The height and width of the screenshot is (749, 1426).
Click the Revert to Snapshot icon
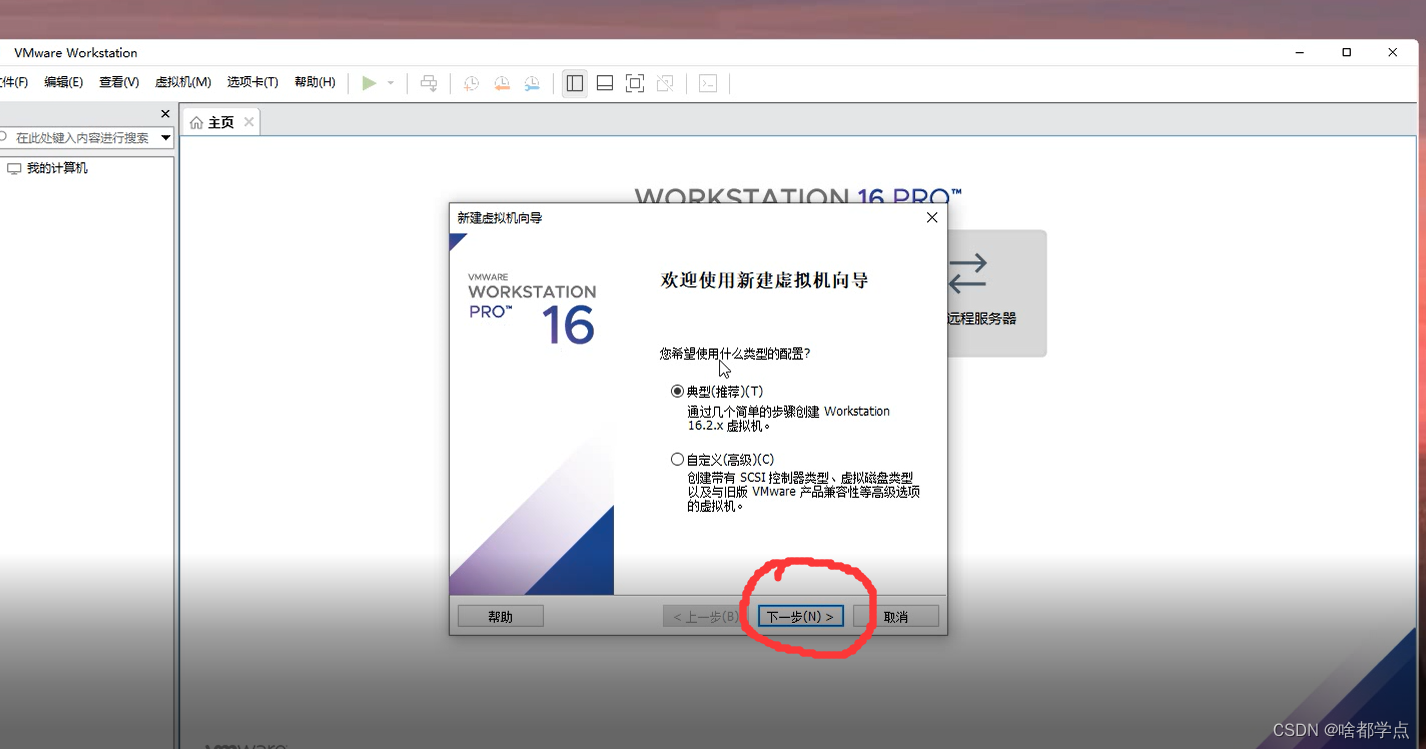pyautogui.click(x=502, y=83)
